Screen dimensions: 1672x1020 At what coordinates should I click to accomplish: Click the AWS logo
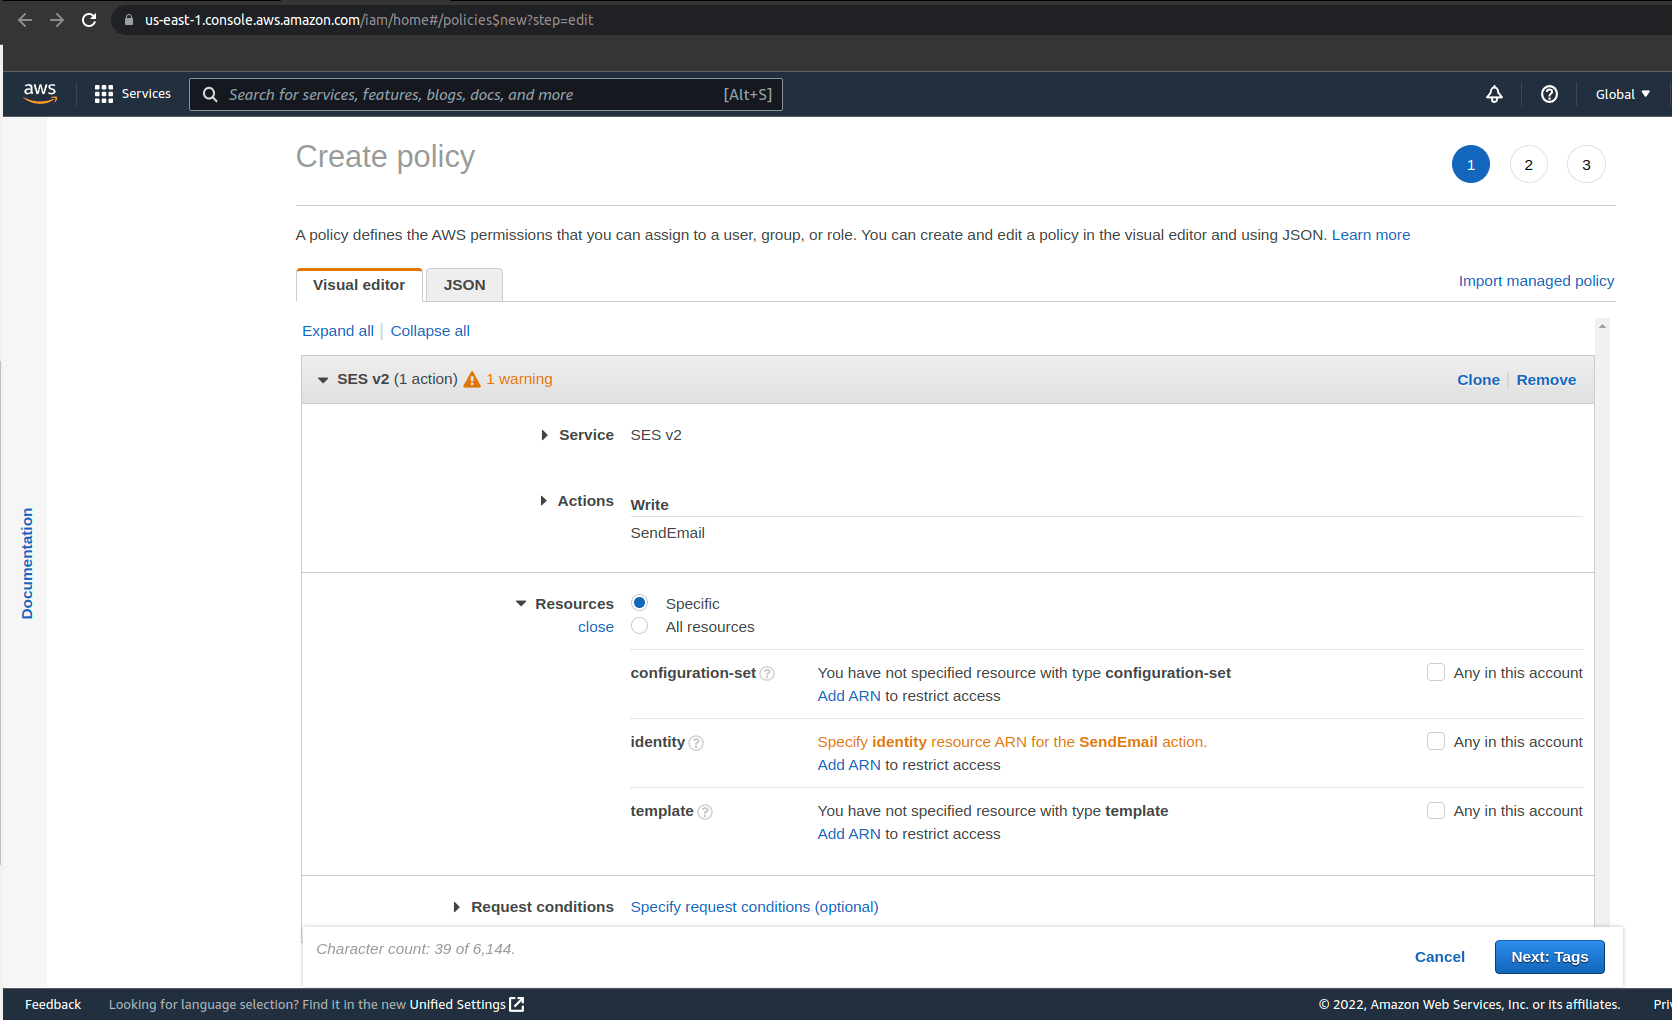click(x=40, y=93)
